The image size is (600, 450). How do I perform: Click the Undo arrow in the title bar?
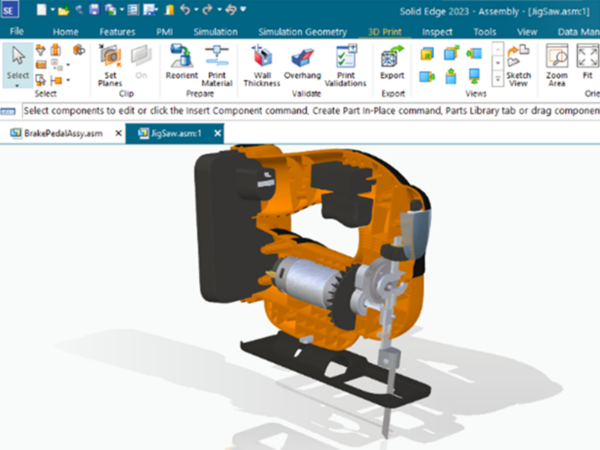pos(185,10)
